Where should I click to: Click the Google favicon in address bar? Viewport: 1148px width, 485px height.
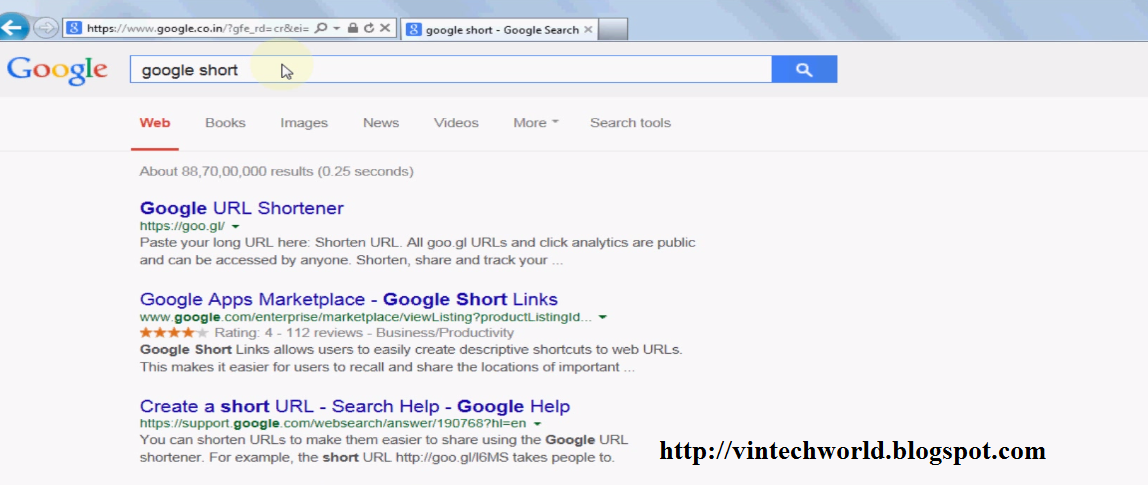73,29
